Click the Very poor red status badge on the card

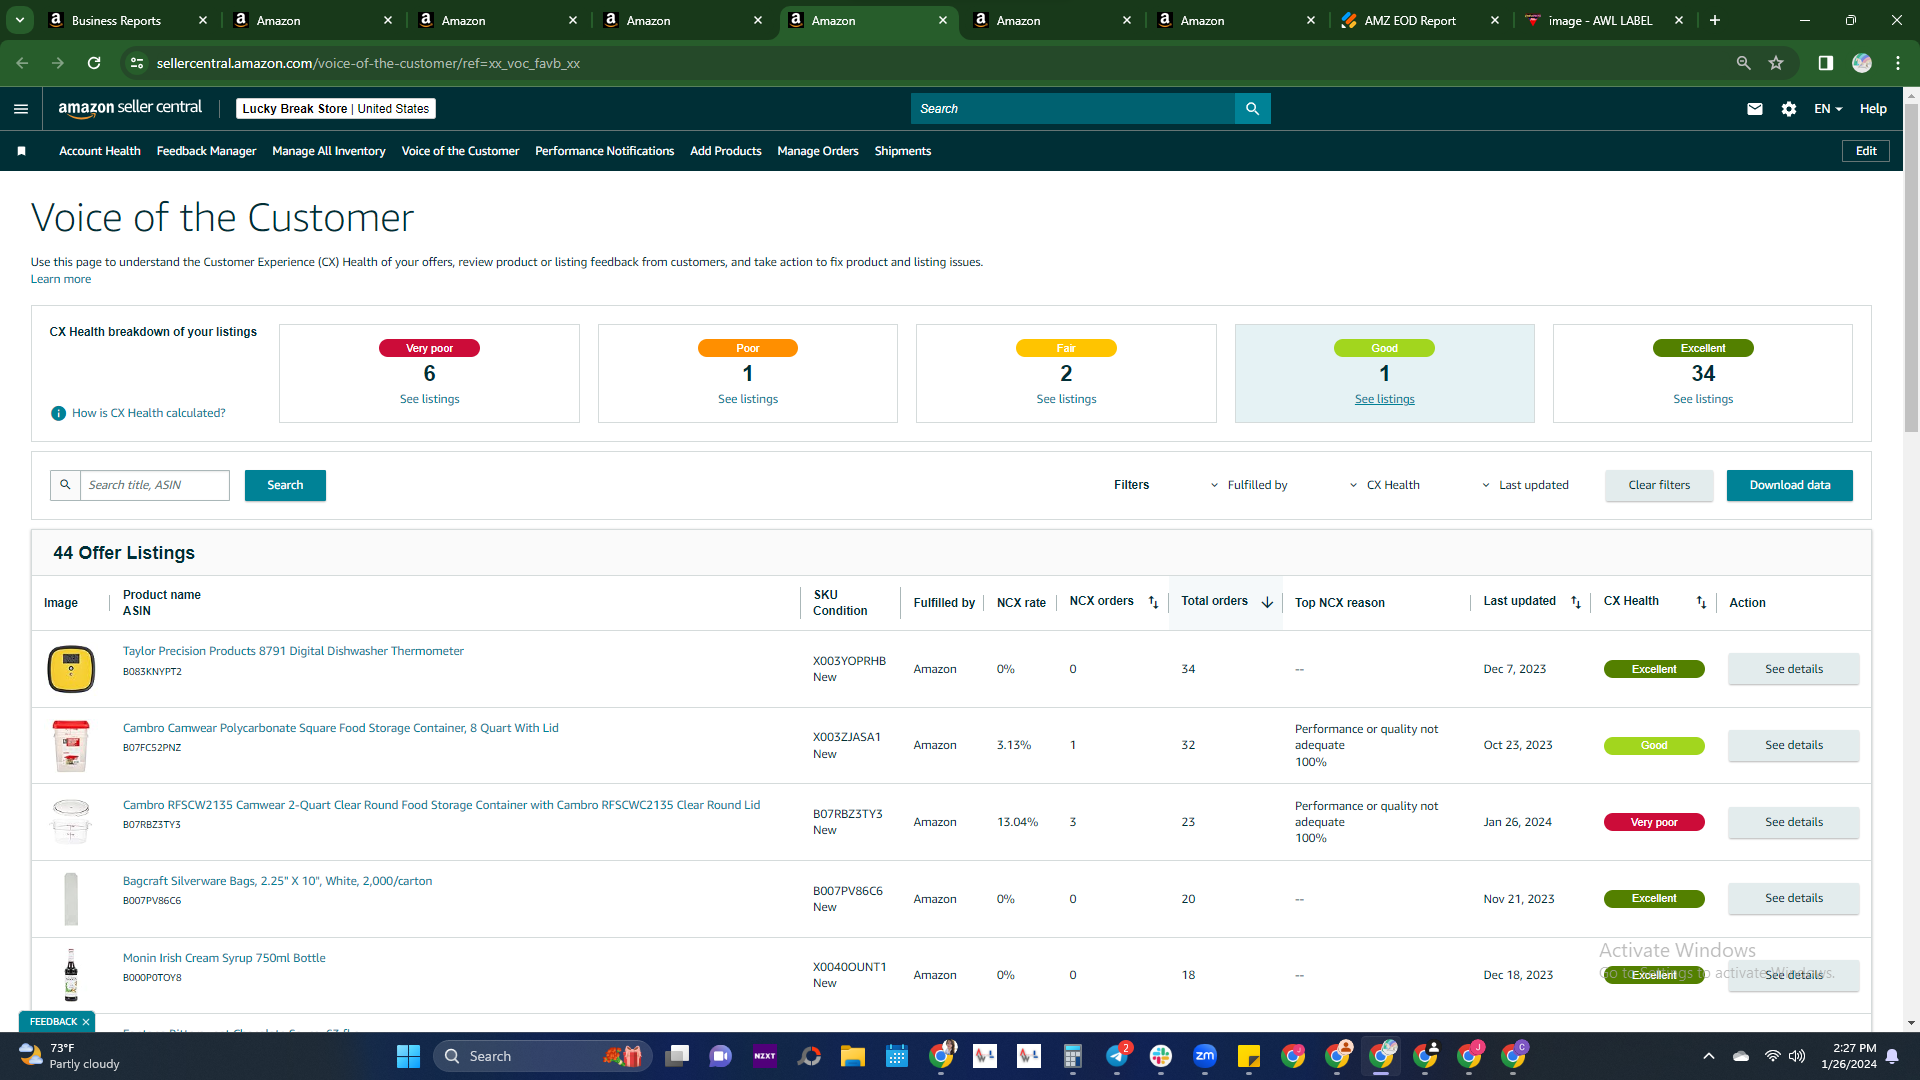pos(429,348)
